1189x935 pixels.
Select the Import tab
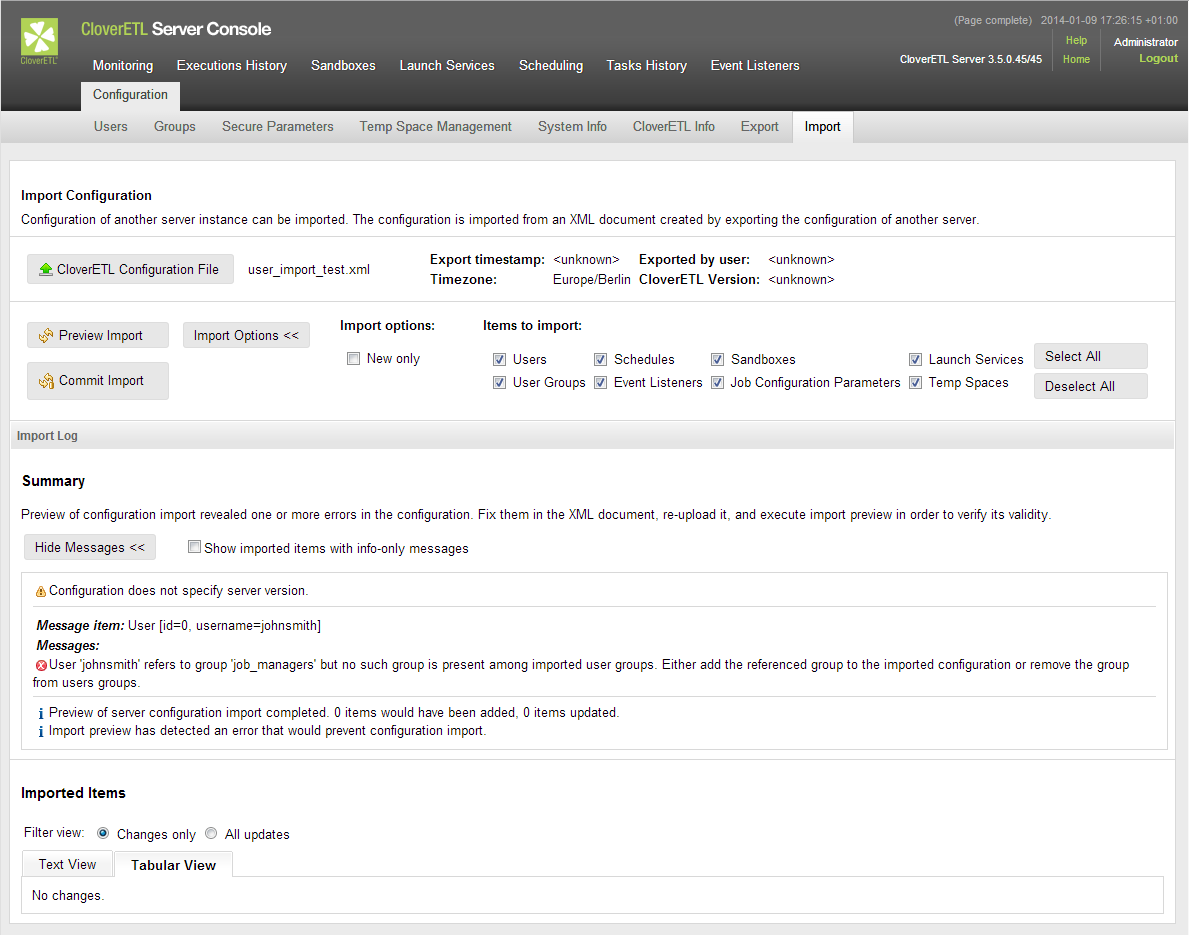(823, 127)
